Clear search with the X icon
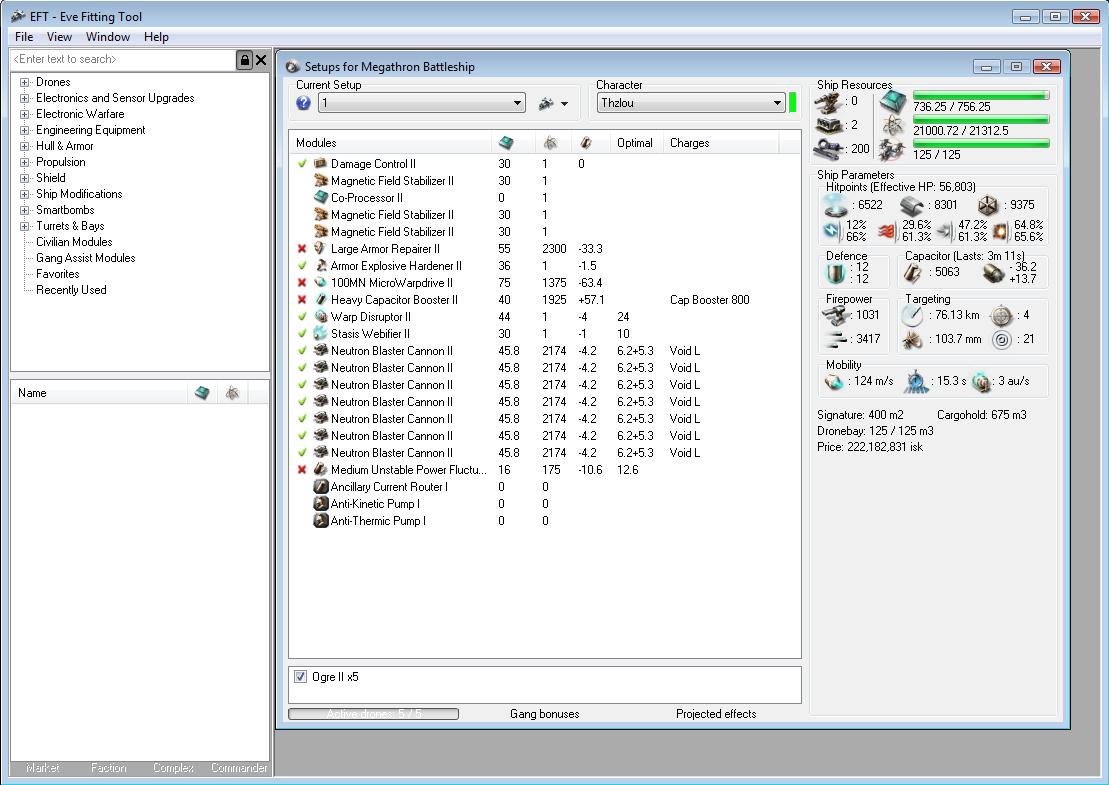Screen dimensions: 1109x785 [x=261, y=60]
